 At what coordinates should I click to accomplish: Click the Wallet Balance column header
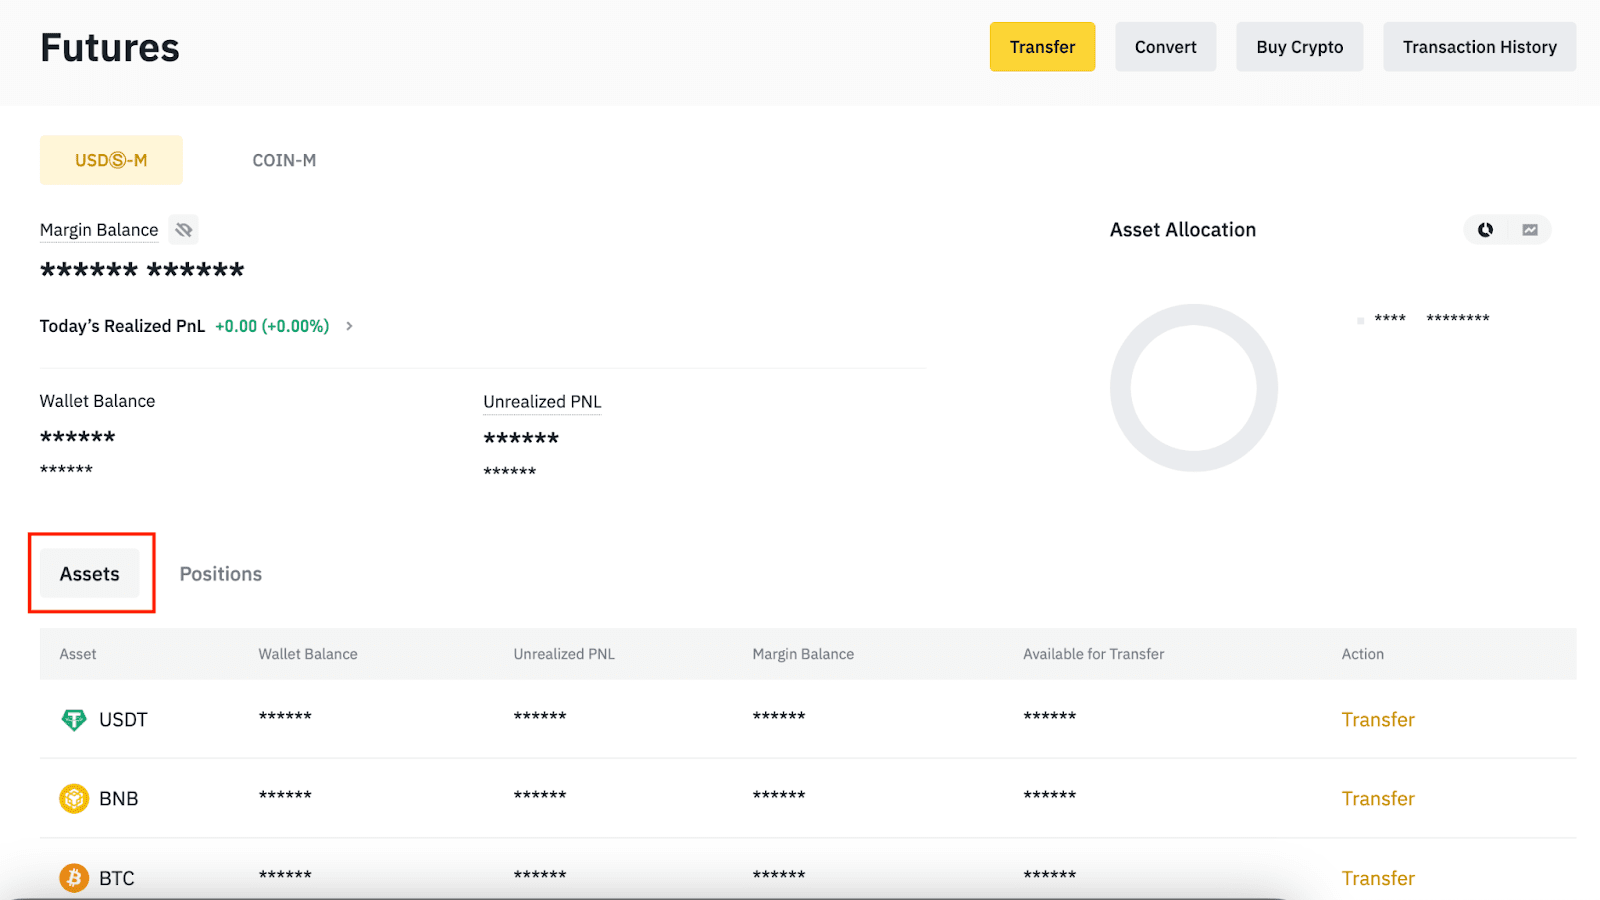click(308, 654)
